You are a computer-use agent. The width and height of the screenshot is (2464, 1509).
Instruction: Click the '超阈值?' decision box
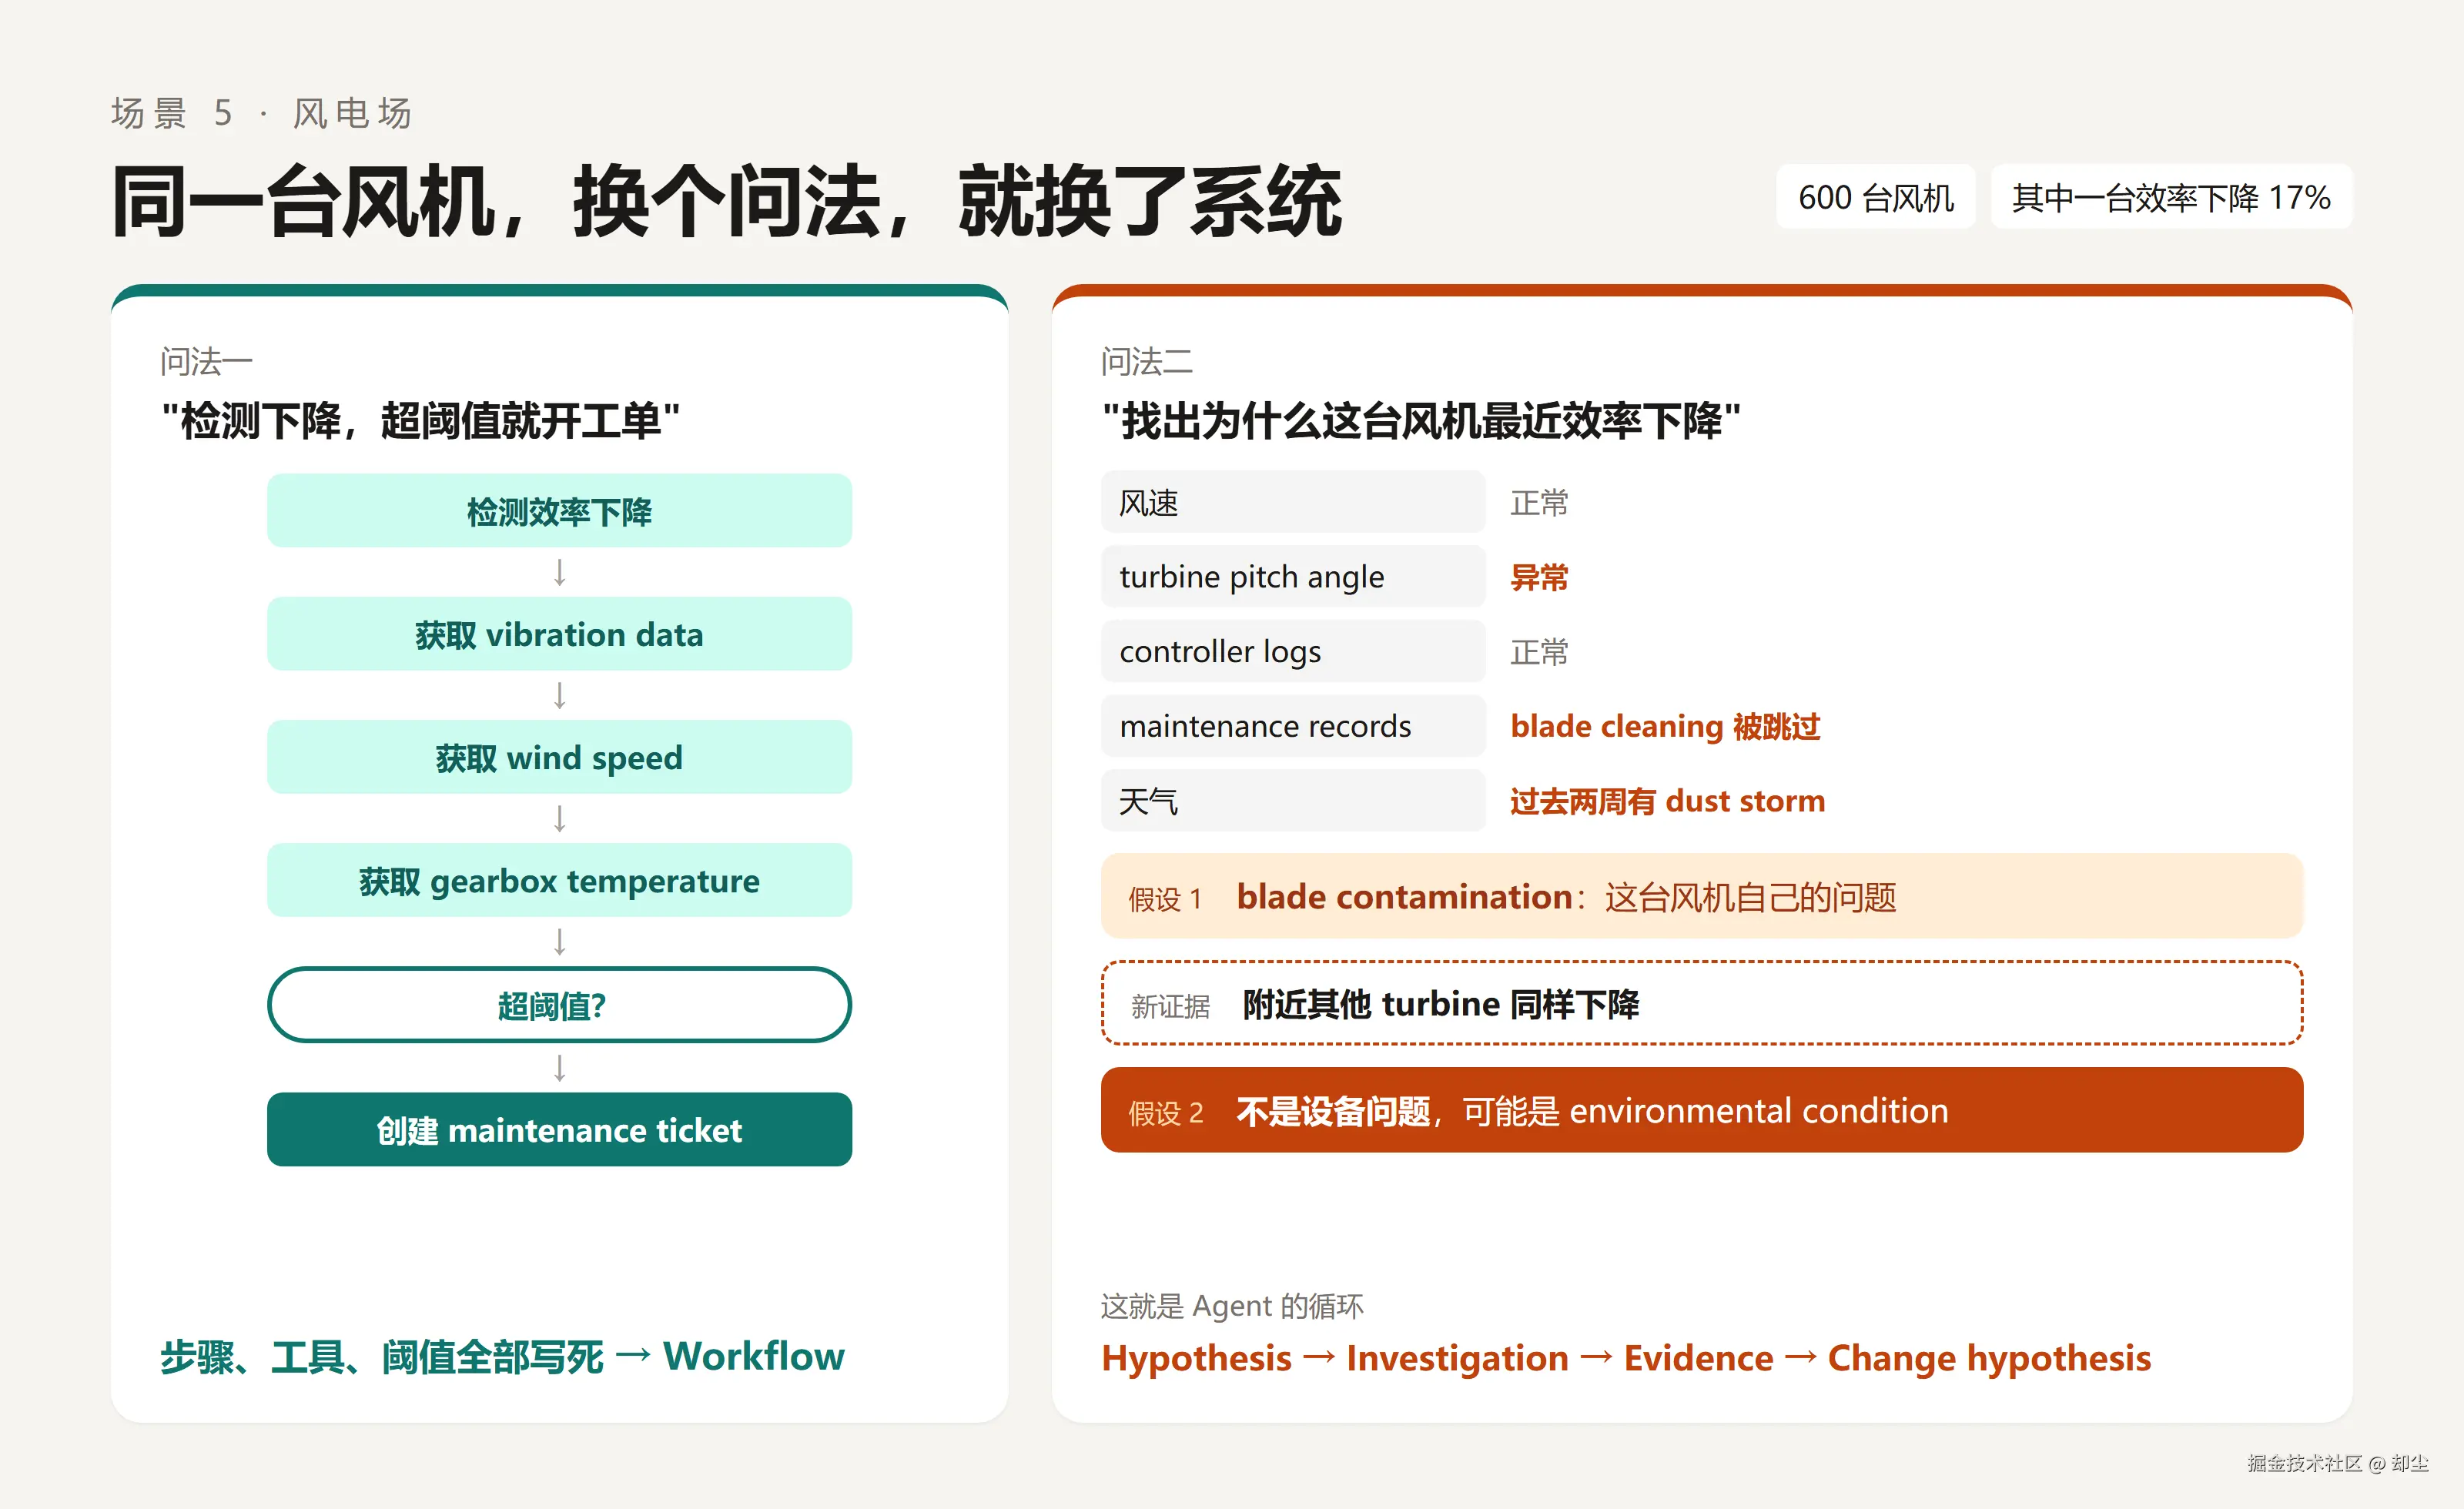559,1005
